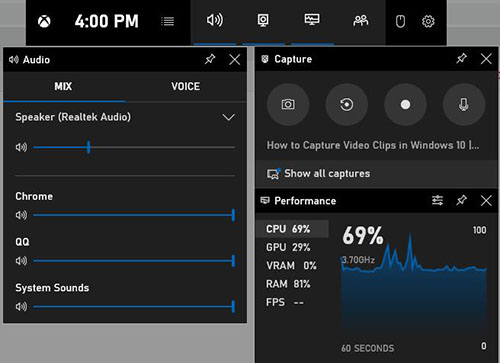This screenshot has height=363, width=500.
Task: Mute Chrome audio
Action: (21, 215)
